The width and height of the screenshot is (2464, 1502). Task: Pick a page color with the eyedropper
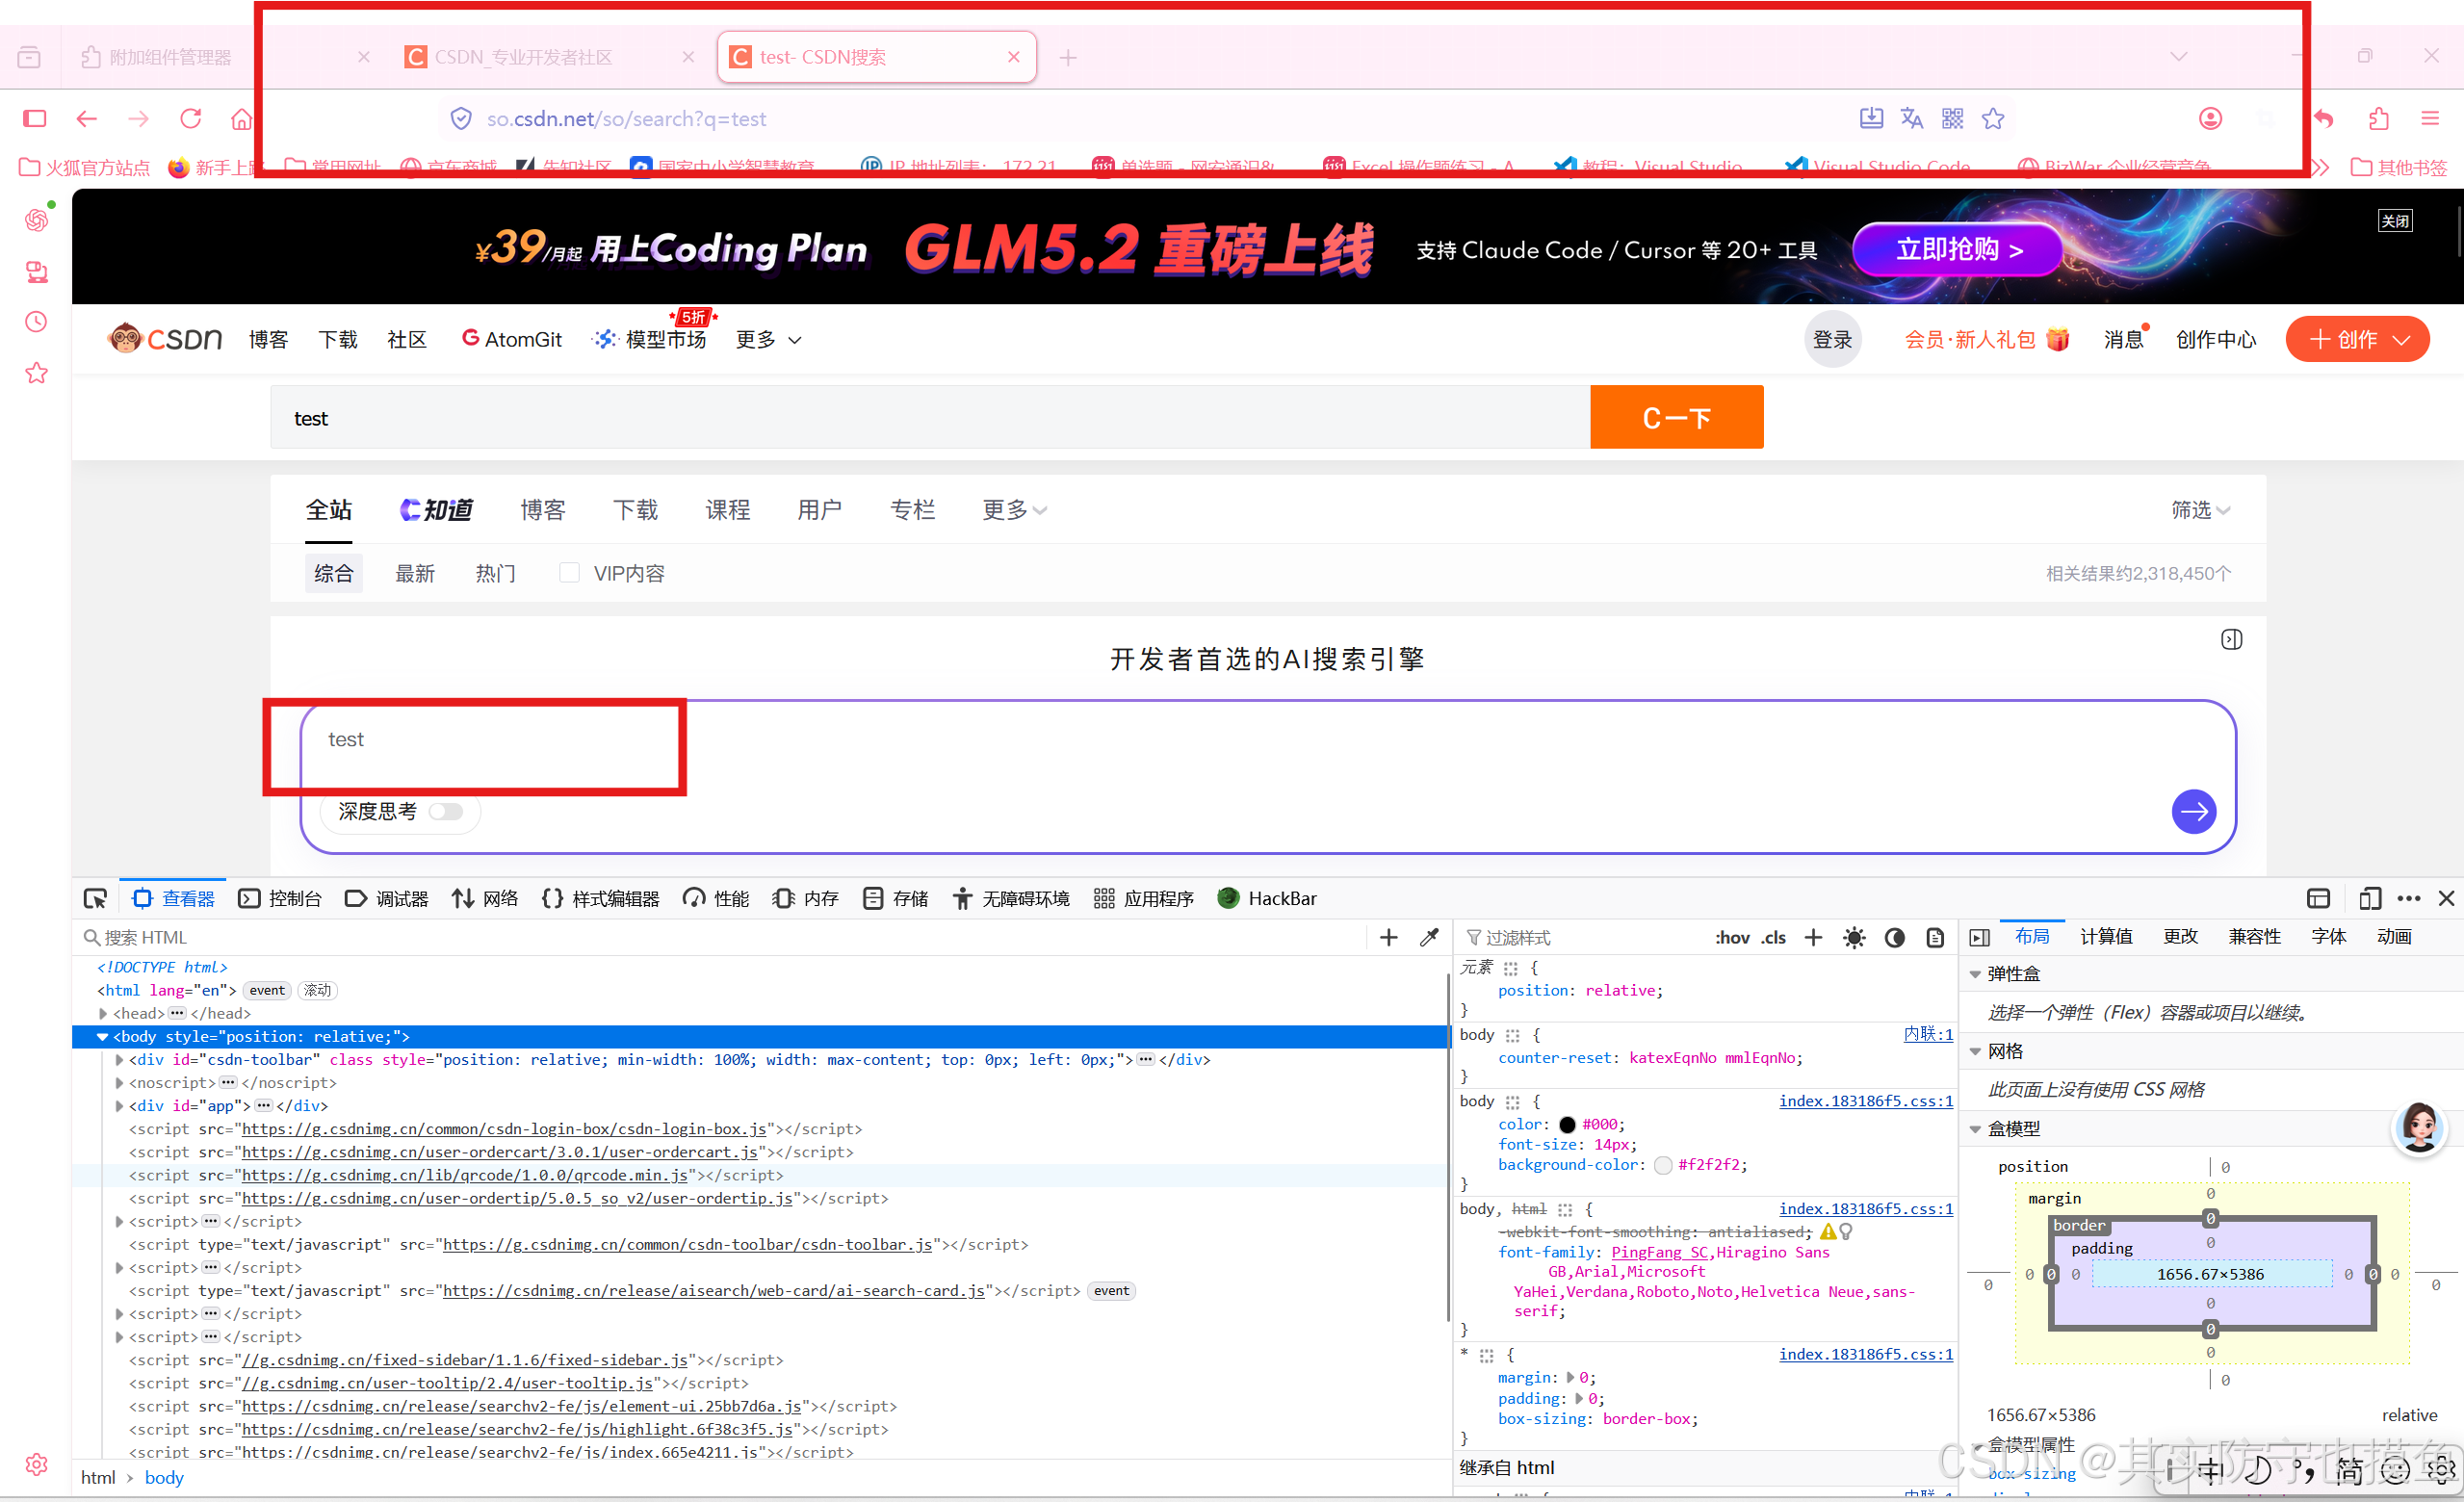(1429, 937)
